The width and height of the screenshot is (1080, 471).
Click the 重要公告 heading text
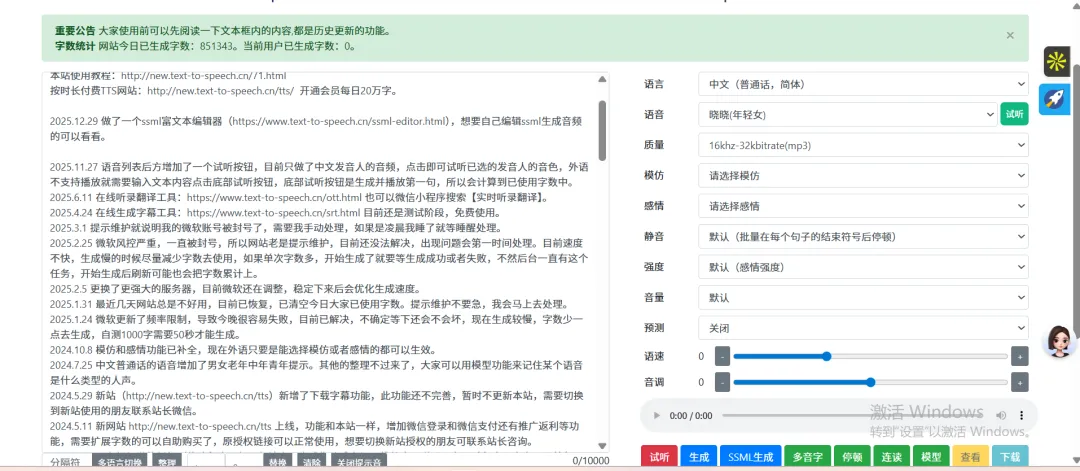pyautogui.click(x=75, y=31)
